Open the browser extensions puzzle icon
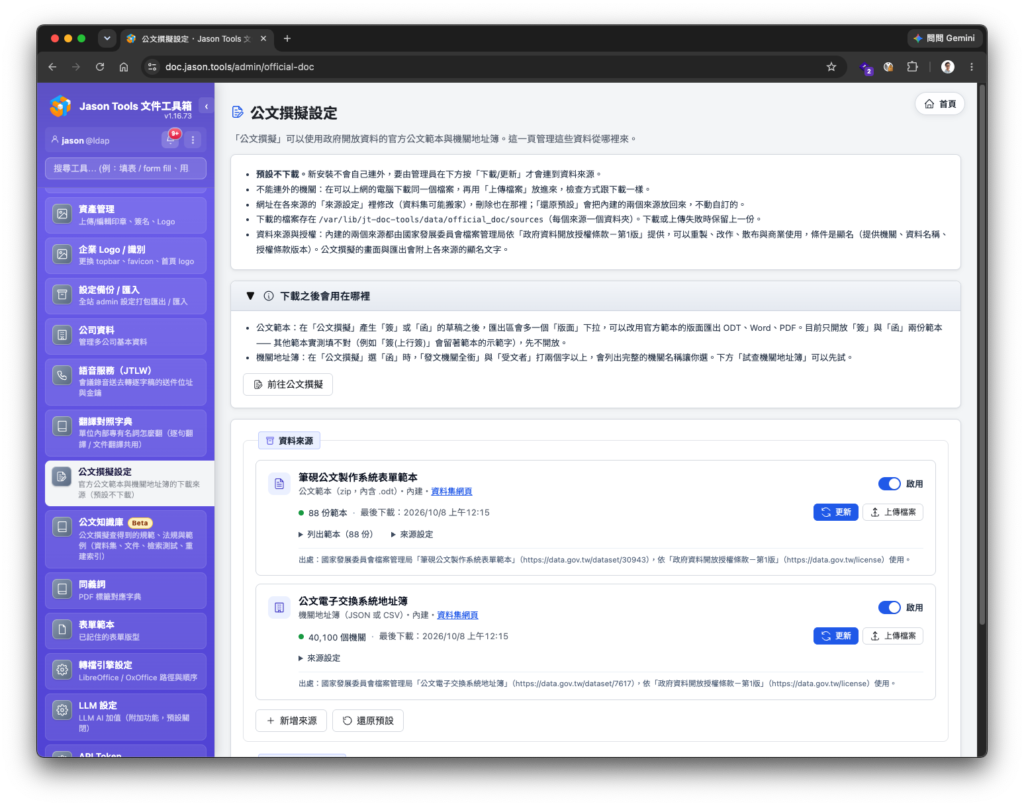Viewport: 1024px width, 806px height. (912, 67)
